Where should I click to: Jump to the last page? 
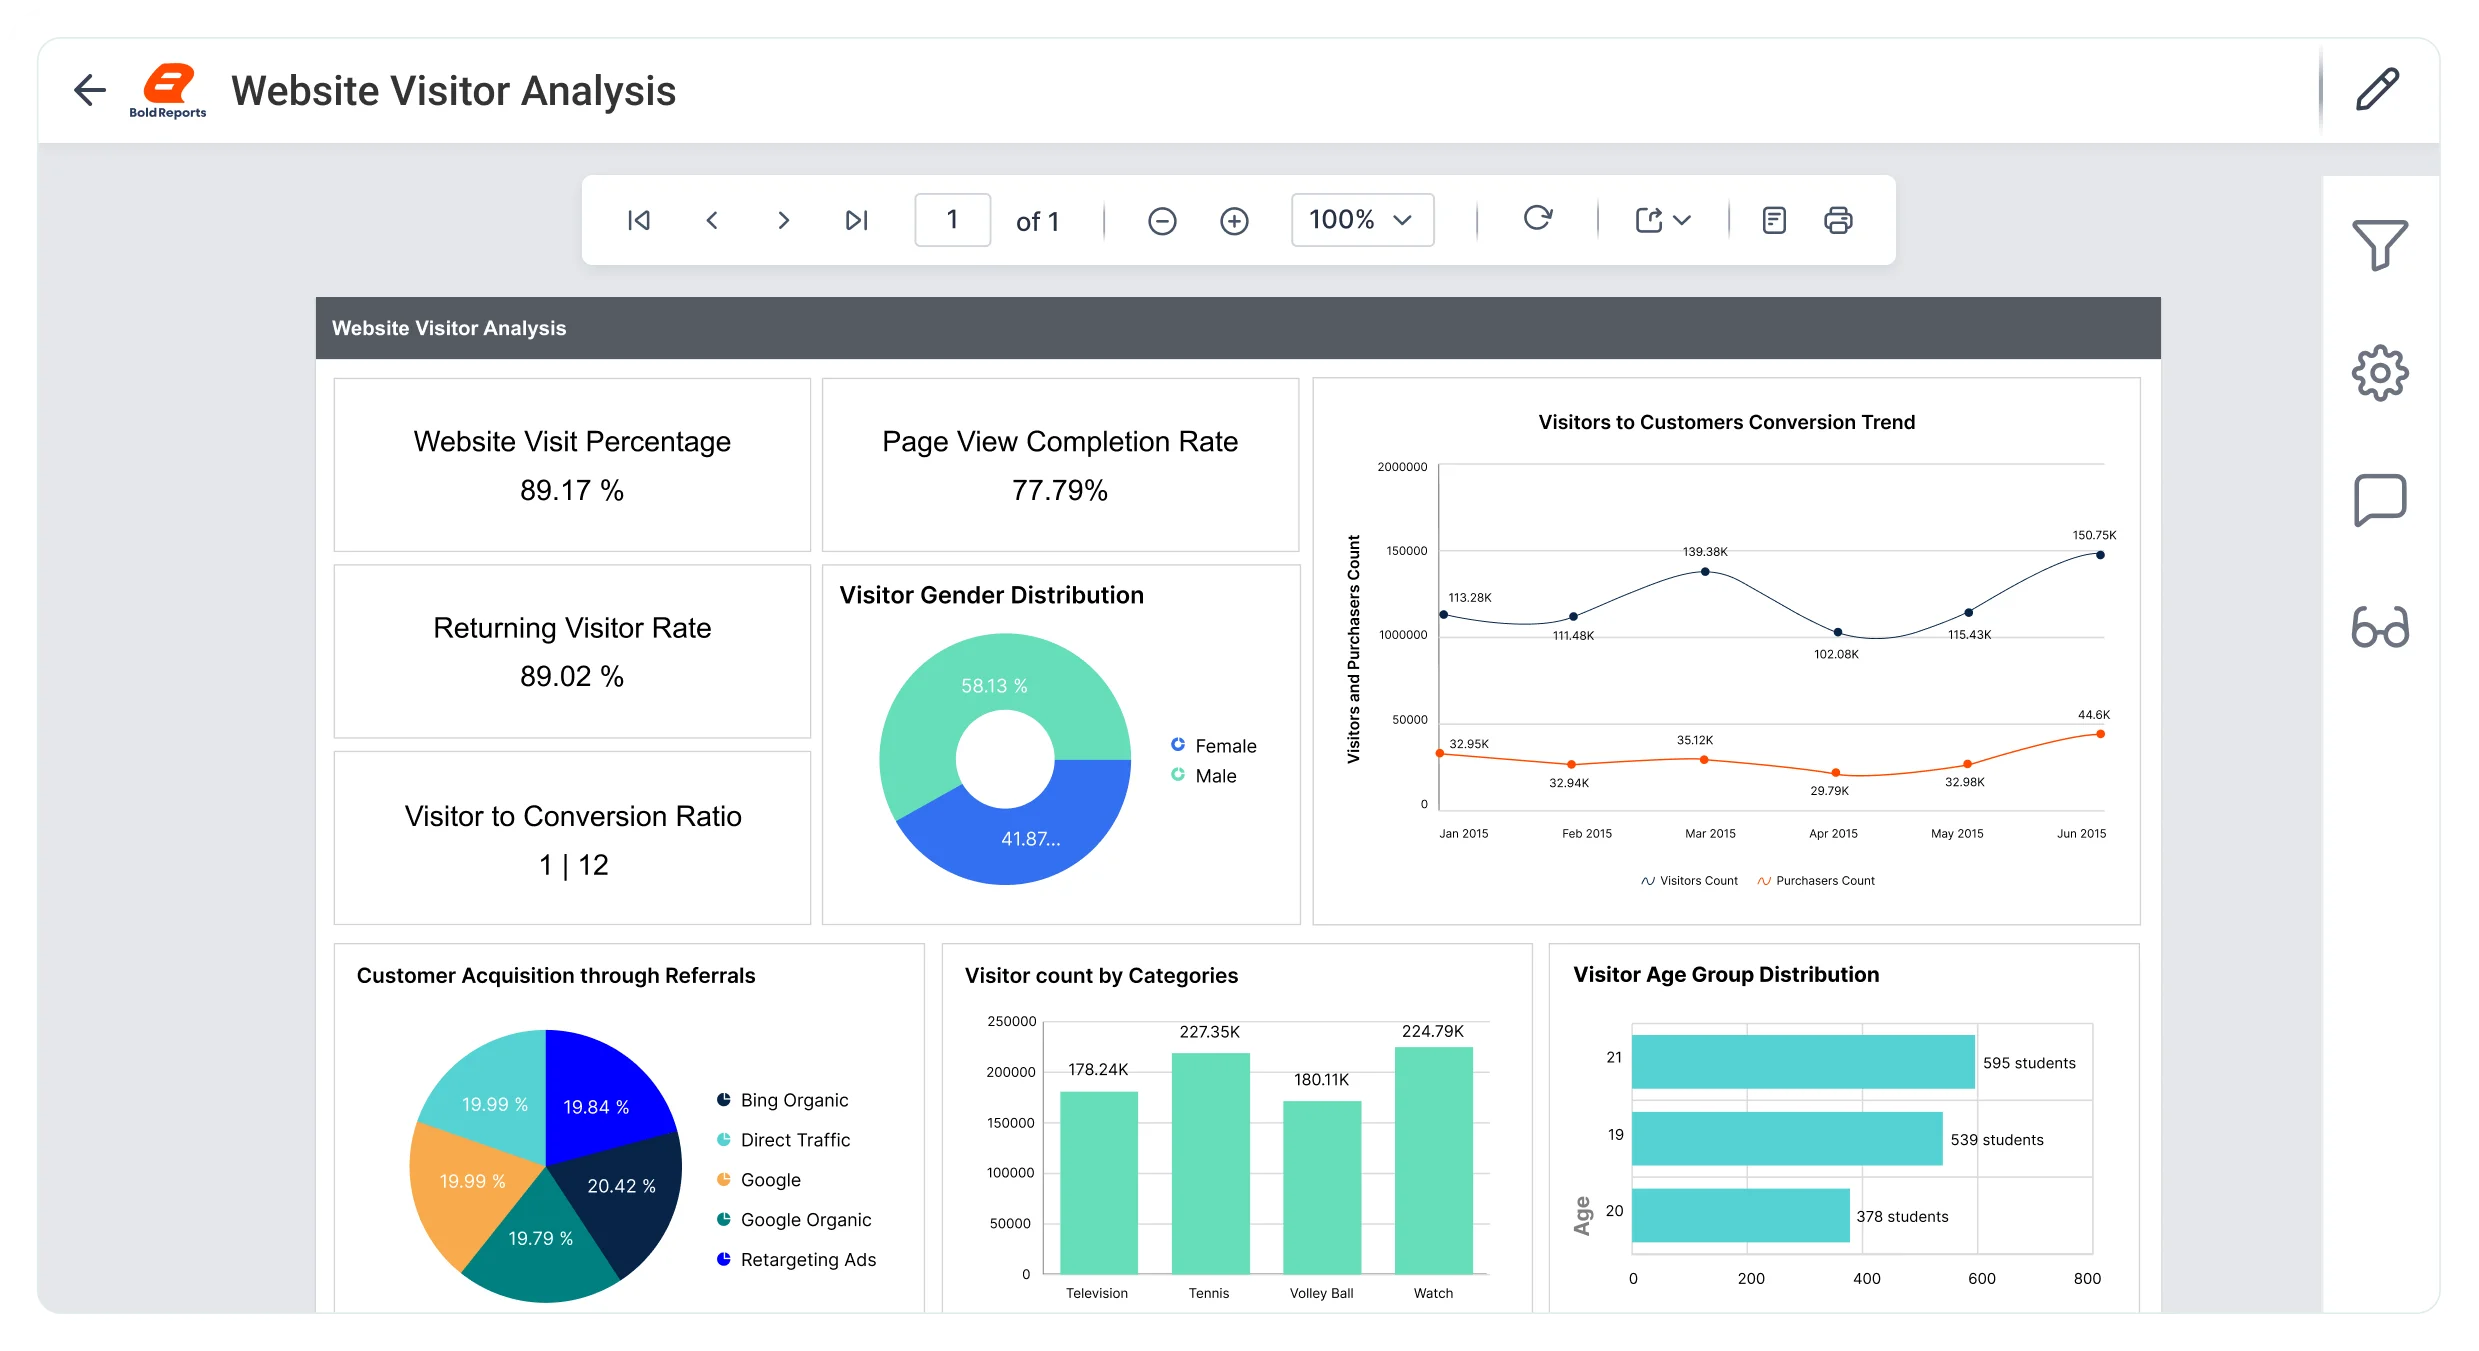tap(856, 220)
